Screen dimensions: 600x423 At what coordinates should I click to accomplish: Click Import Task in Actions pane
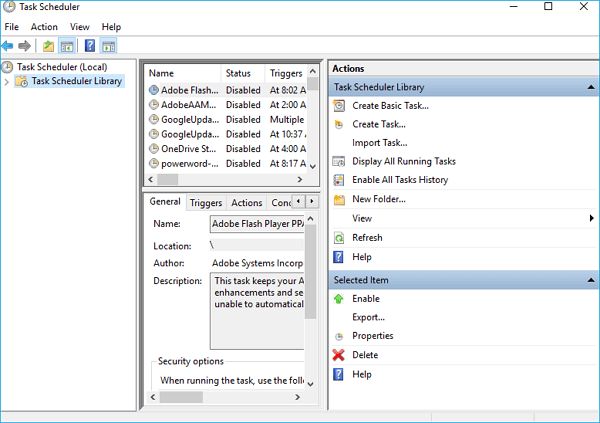tap(379, 143)
